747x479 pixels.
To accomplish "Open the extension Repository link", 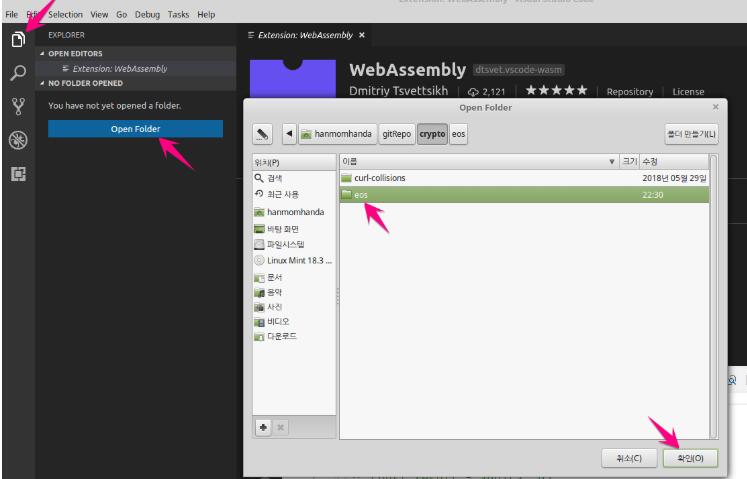I will coord(629,92).
